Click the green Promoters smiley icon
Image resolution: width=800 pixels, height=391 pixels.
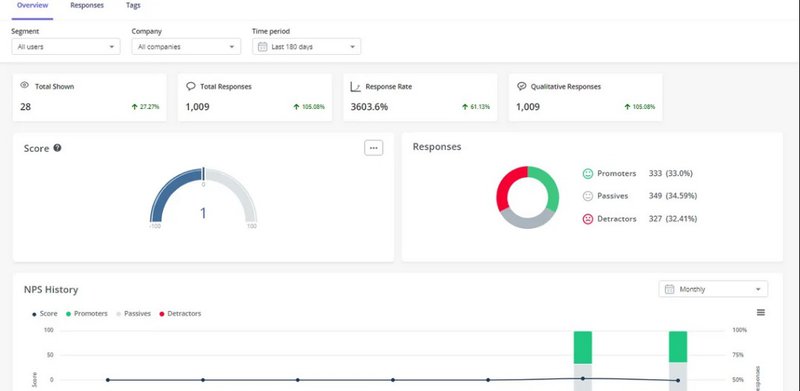click(x=588, y=174)
